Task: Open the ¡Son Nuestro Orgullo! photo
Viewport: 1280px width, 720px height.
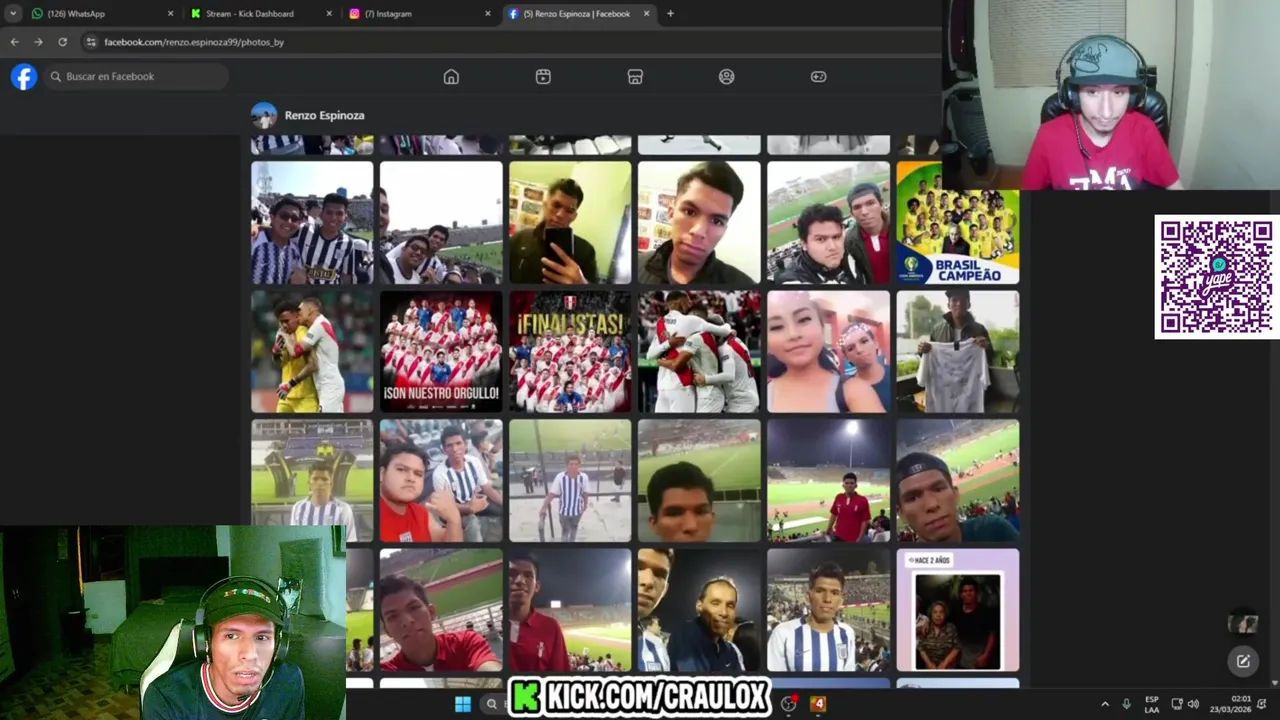Action: click(441, 352)
